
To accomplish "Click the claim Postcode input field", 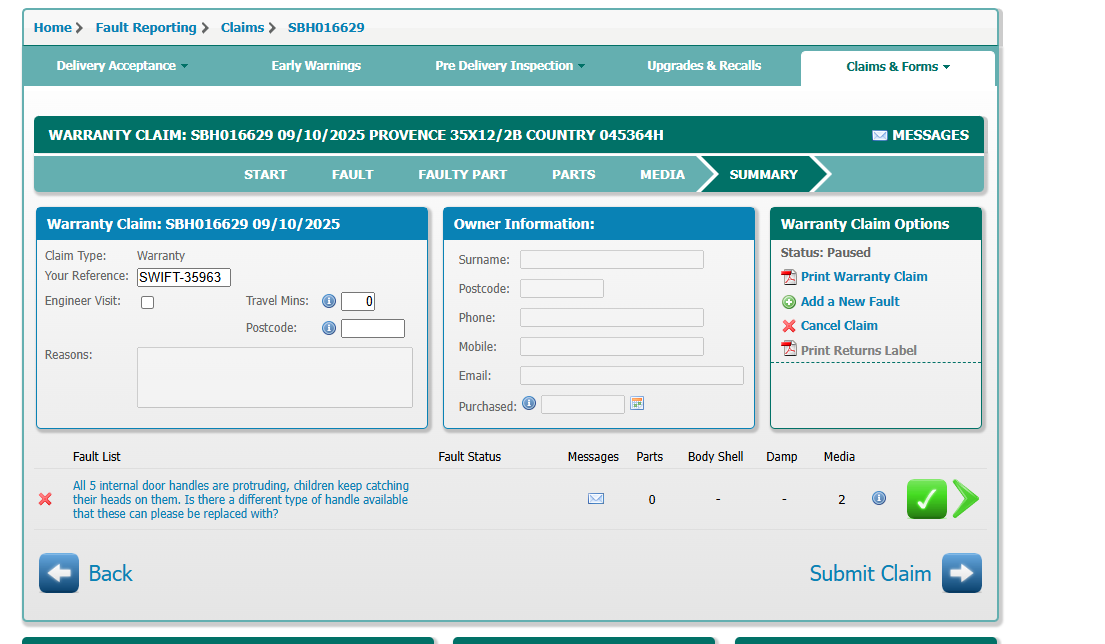I will pyautogui.click(x=373, y=328).
